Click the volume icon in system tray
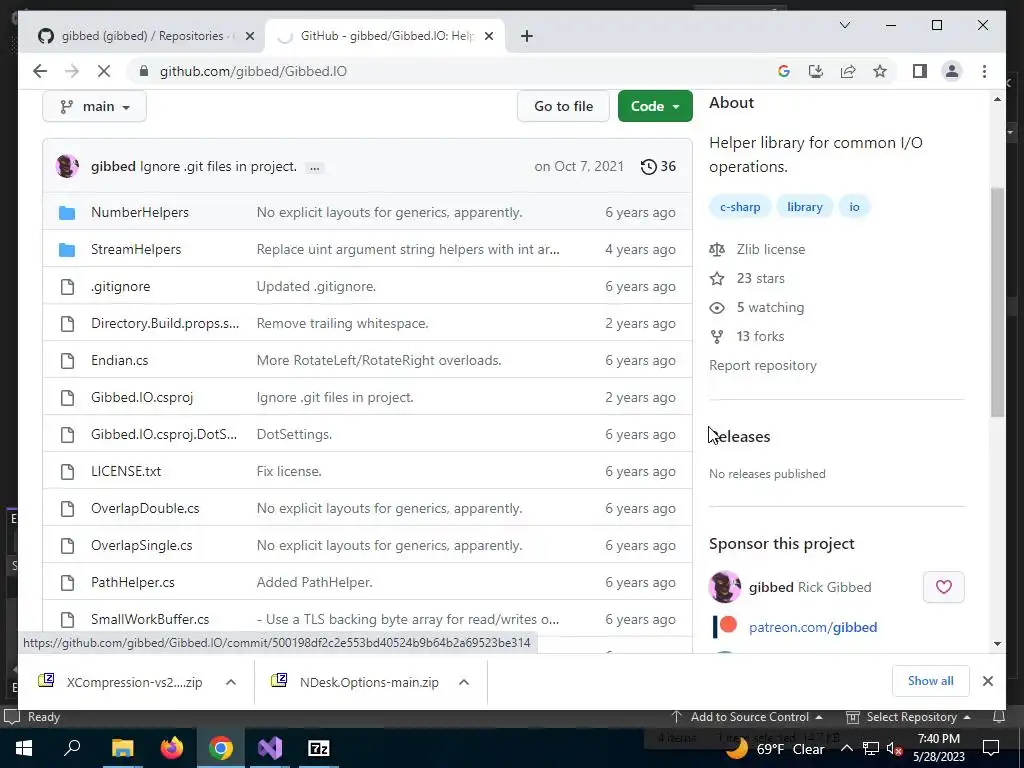Viewport: 1024px width, 768px height. click(894, 748)
